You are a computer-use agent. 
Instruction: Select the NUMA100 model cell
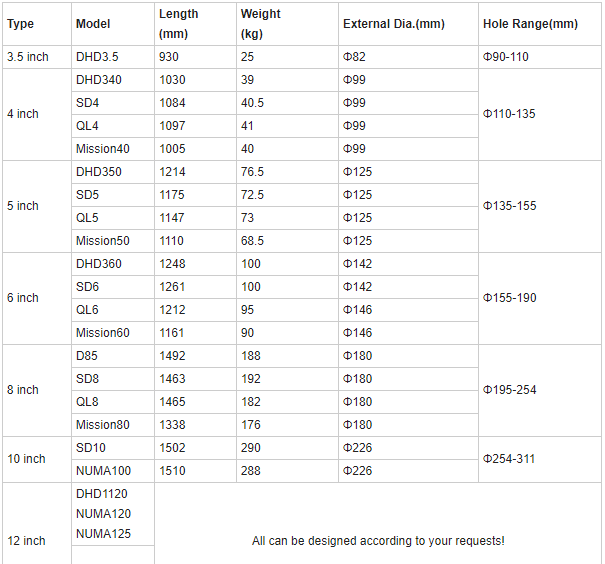coord(102,471)
